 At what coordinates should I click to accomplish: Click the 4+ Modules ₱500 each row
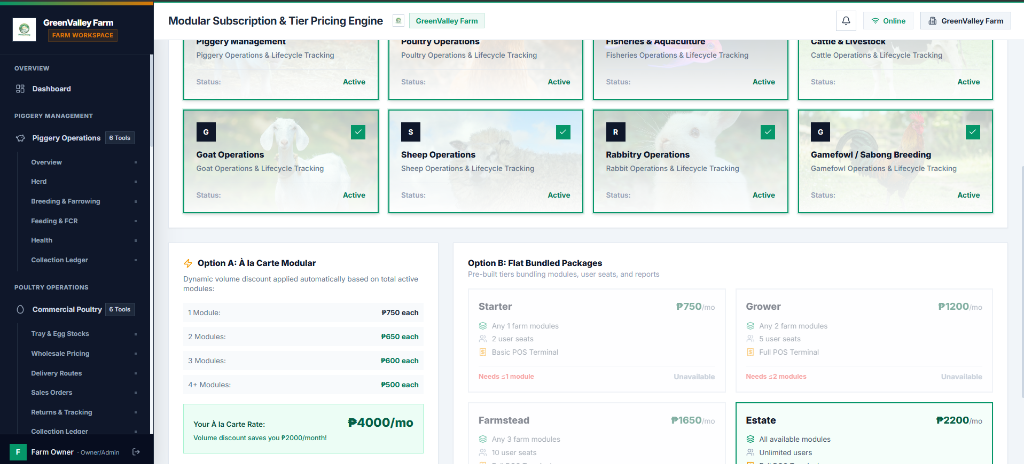(x=303, y=385)
